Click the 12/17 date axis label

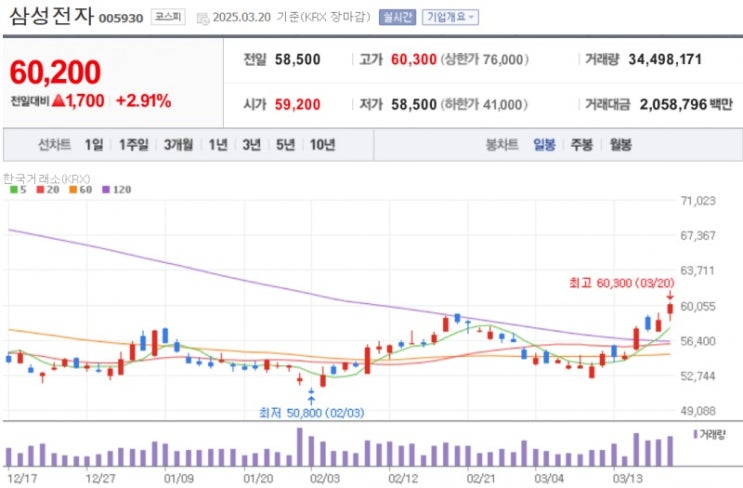[22, 479]
